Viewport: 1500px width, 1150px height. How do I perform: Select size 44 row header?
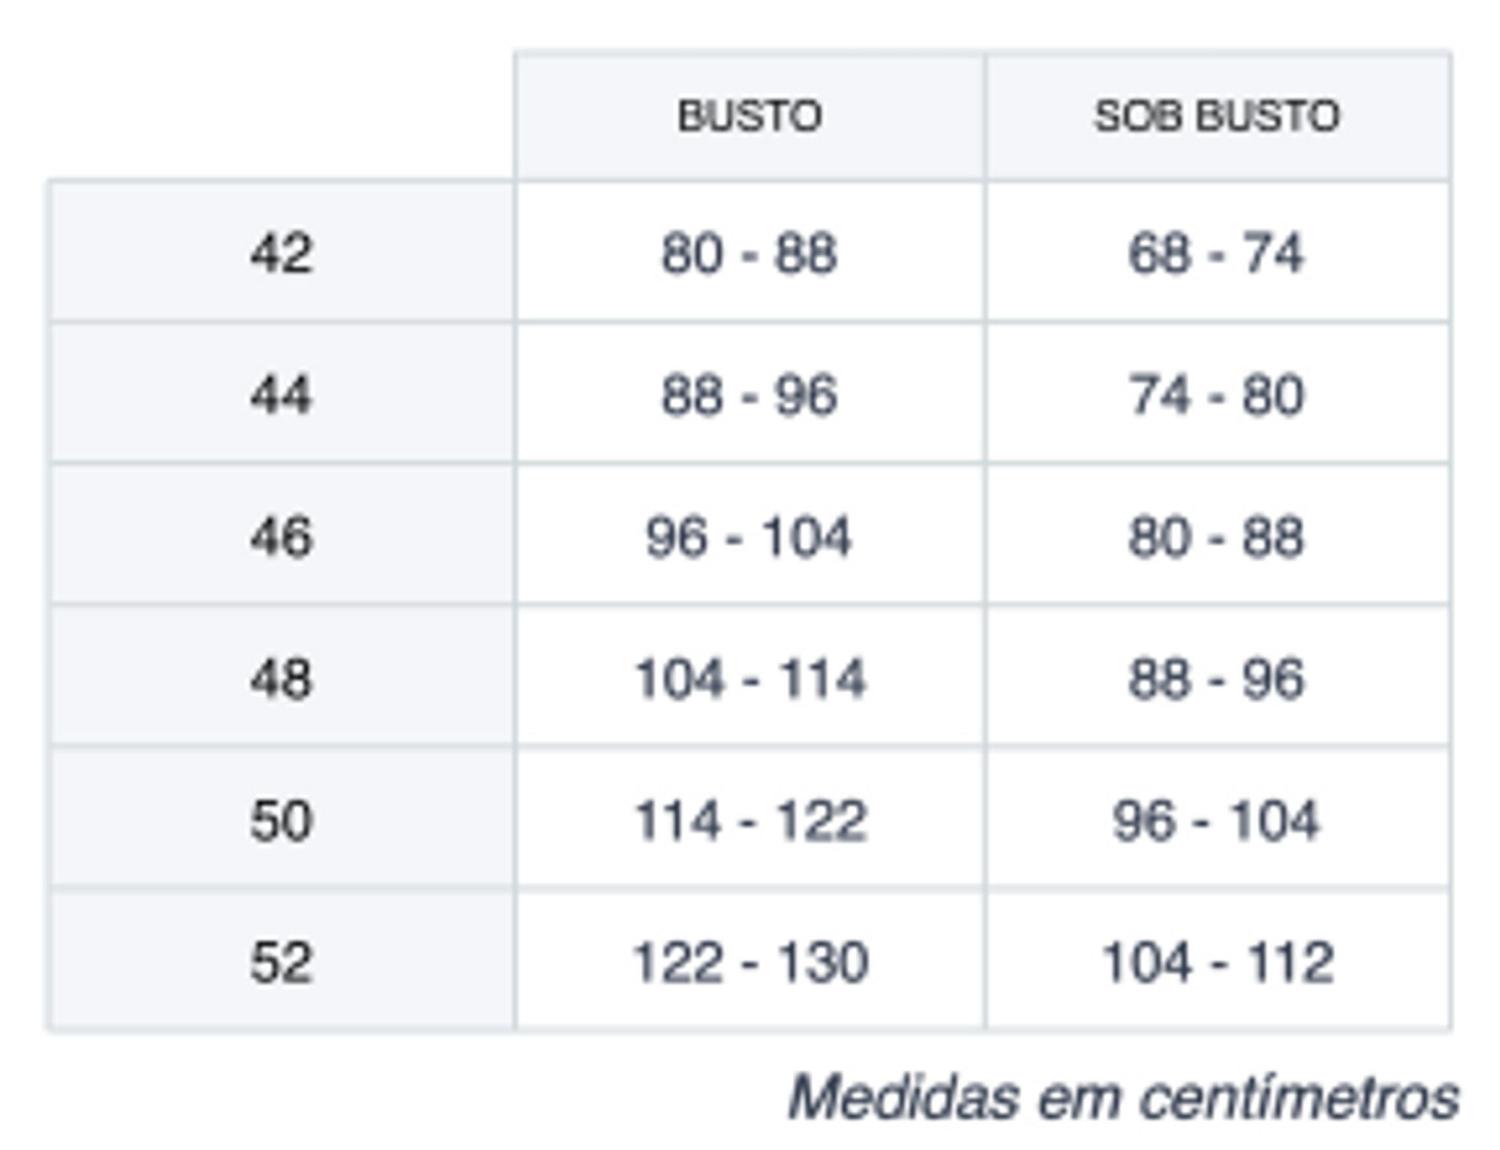[281, 394]
